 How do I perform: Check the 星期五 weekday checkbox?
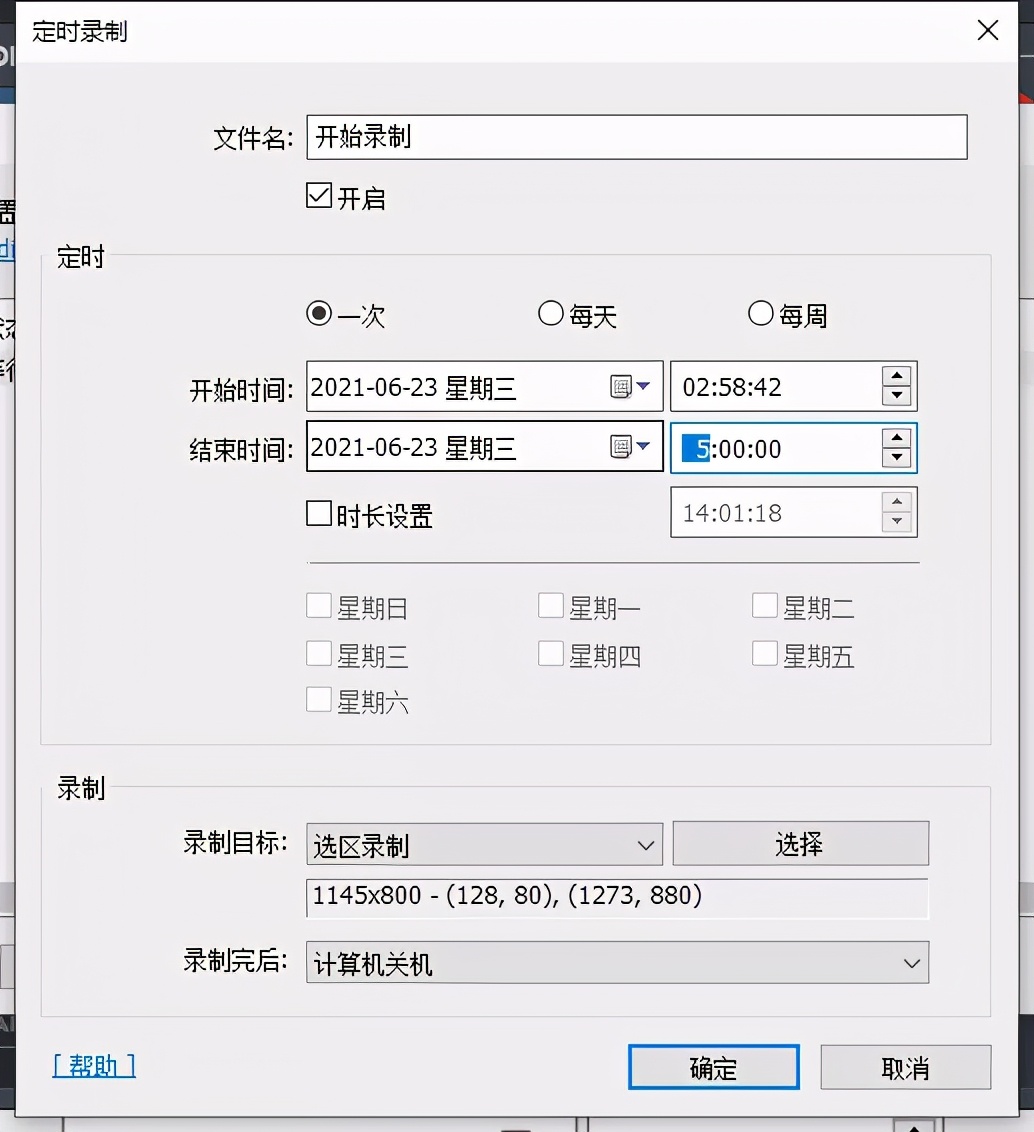[764, 652]
